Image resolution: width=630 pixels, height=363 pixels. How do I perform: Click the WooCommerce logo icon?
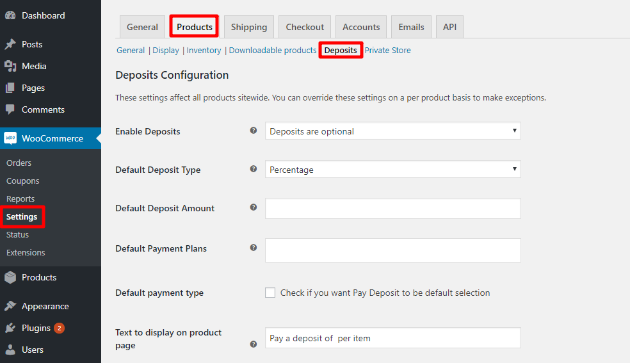(10, 138)
